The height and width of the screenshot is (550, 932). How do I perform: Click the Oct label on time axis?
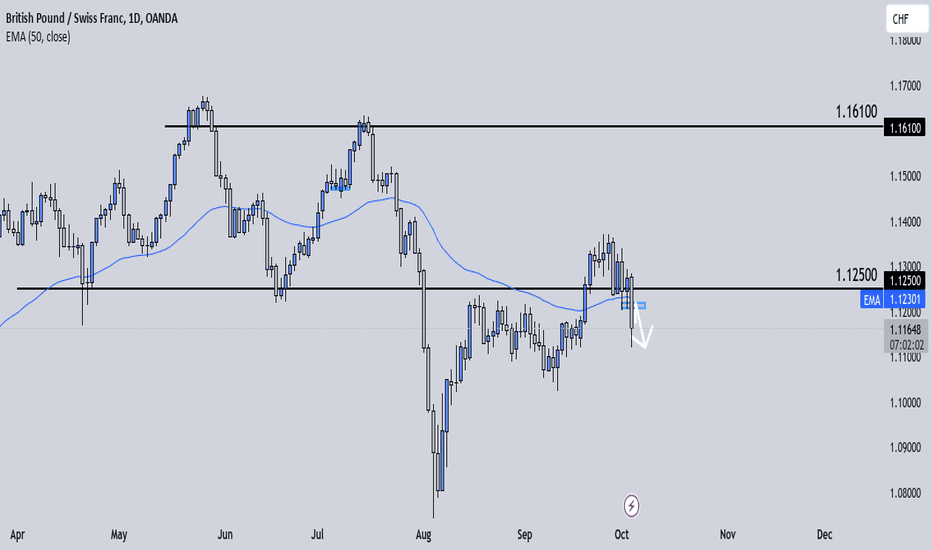click(x=621, y=535)
